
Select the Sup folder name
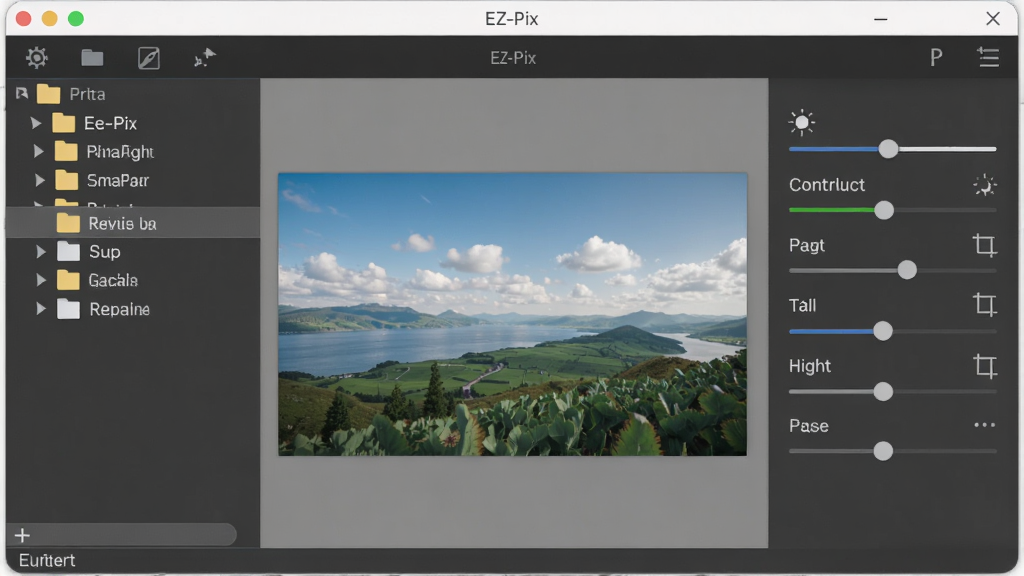tap(104, 251)
